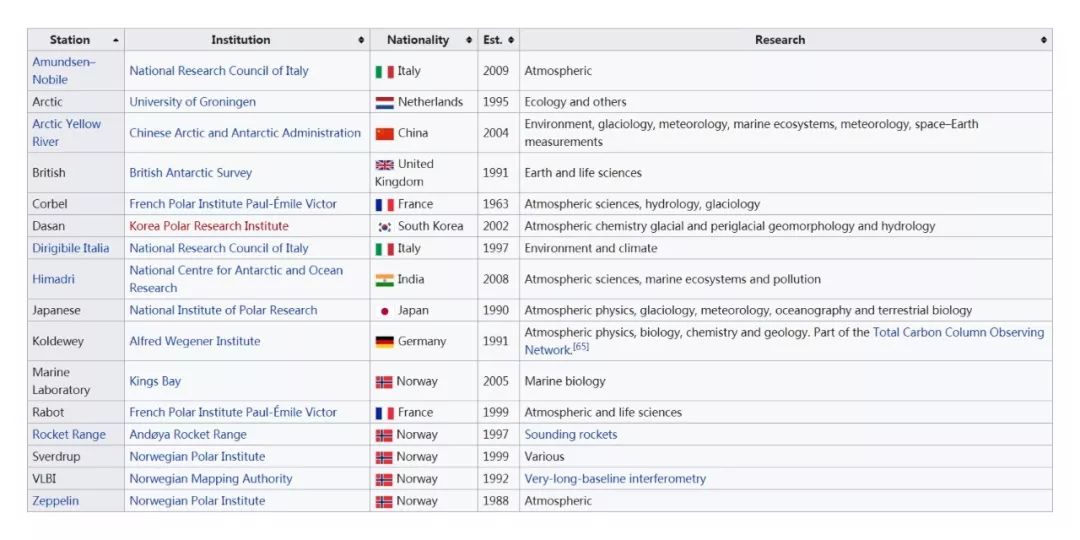Select the 'Sverdrup' station cell
Image resolution: width=1080 pixels, height=540 pixels.
[x=76, y=457]
